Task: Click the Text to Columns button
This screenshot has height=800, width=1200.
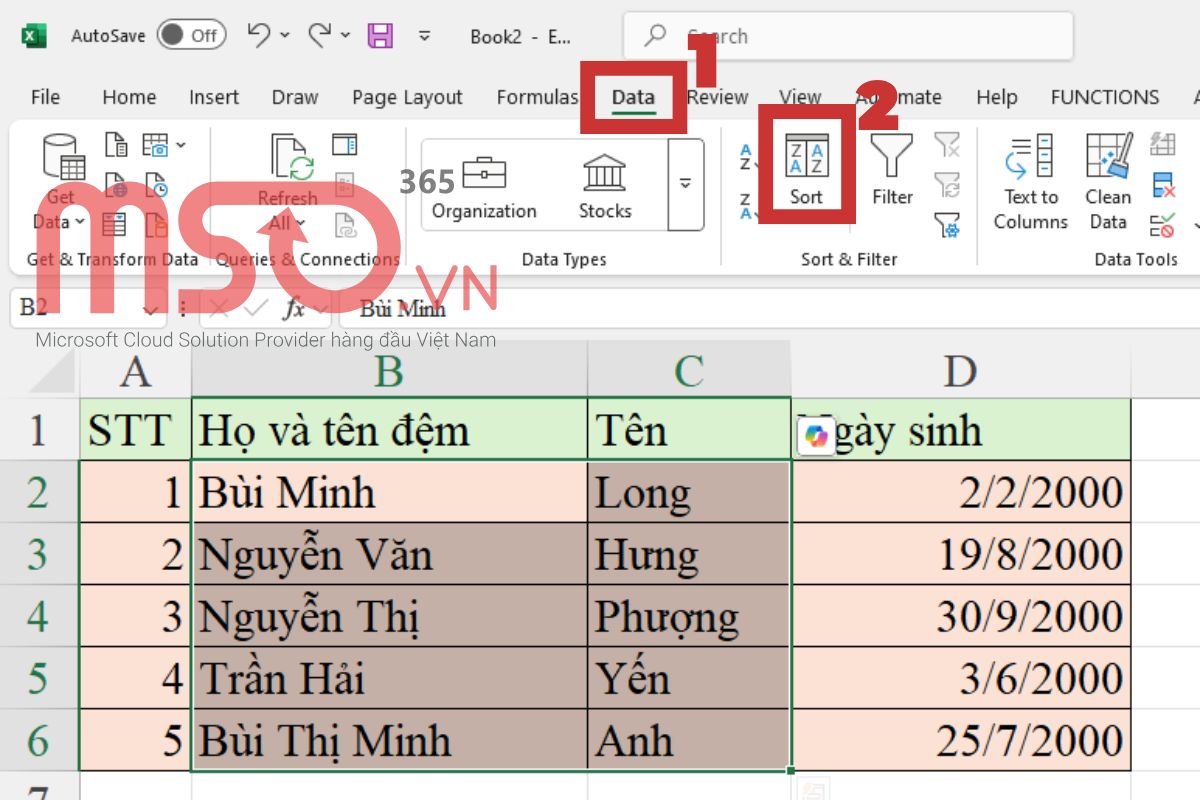Action: point(1031,182)
